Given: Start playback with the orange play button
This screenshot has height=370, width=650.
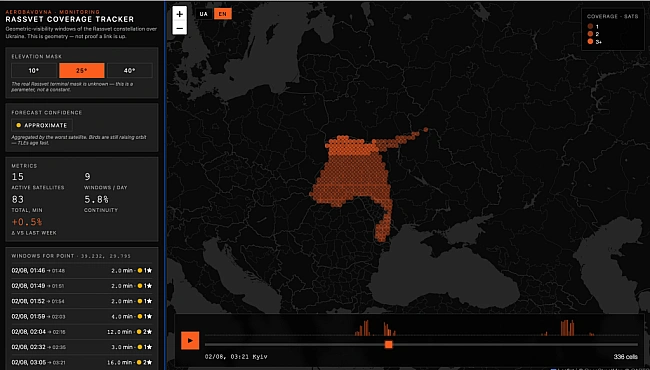Looking at the screenshot, I should tap(190, 341).
